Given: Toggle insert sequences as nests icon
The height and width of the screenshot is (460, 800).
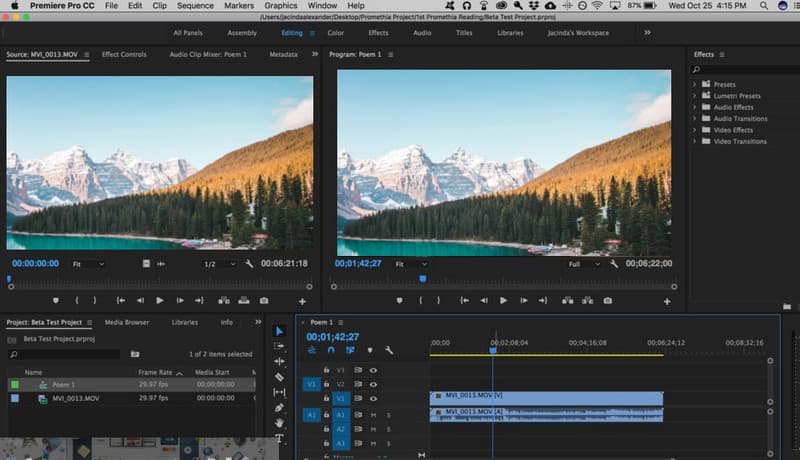Looking at the screenshot, I should coord(312,350).
